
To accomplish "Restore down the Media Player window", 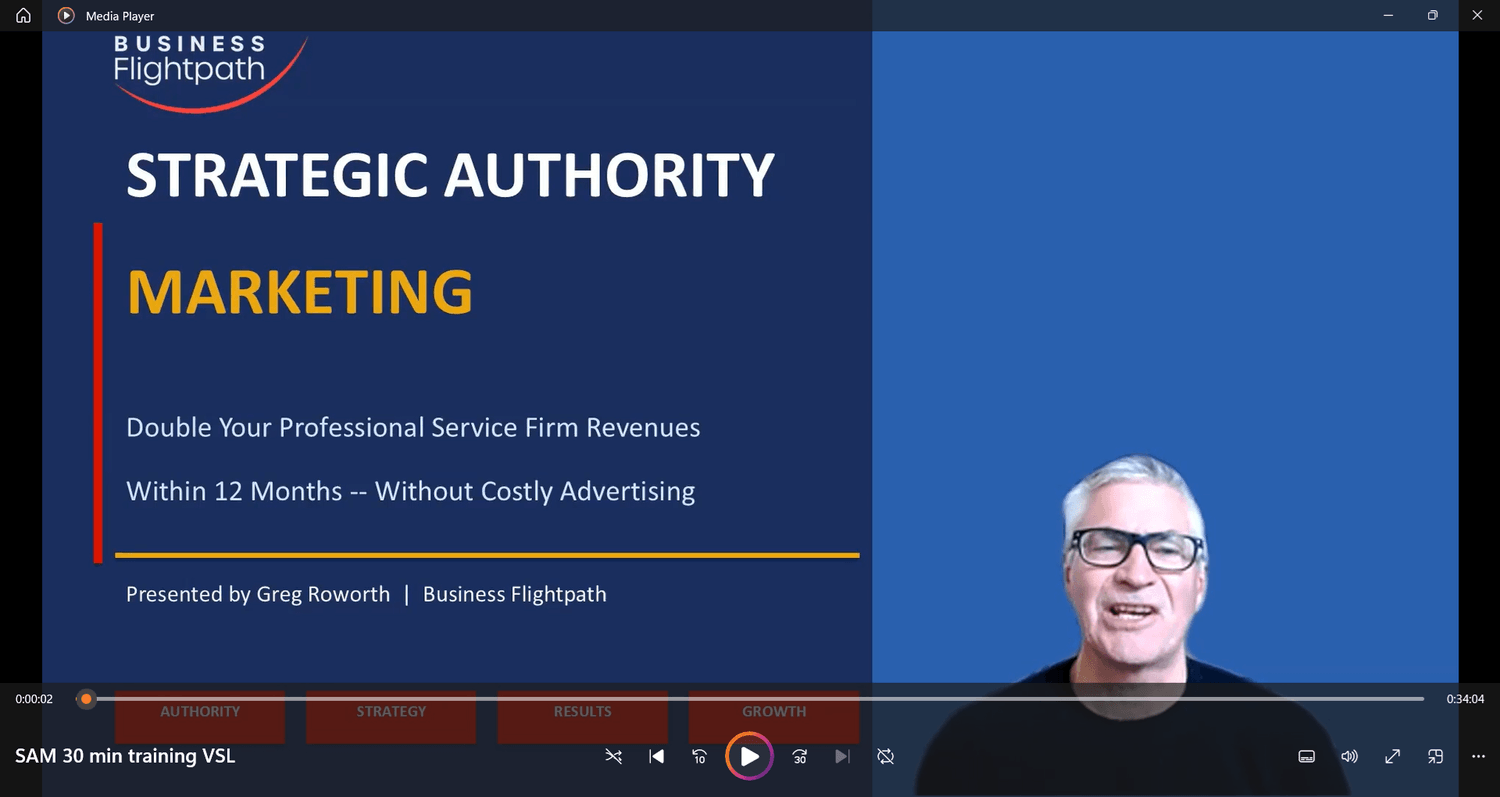I will tap(1432, 15).
